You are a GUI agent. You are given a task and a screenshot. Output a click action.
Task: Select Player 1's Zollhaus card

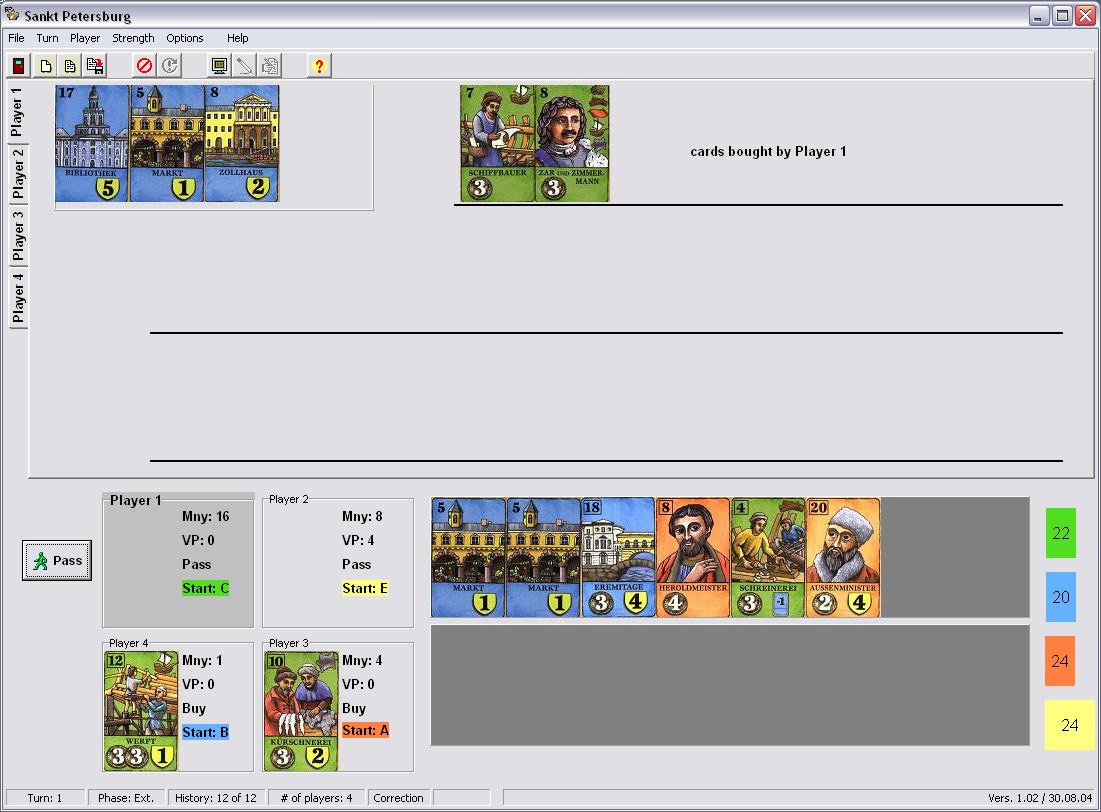[x=242, y=143]
